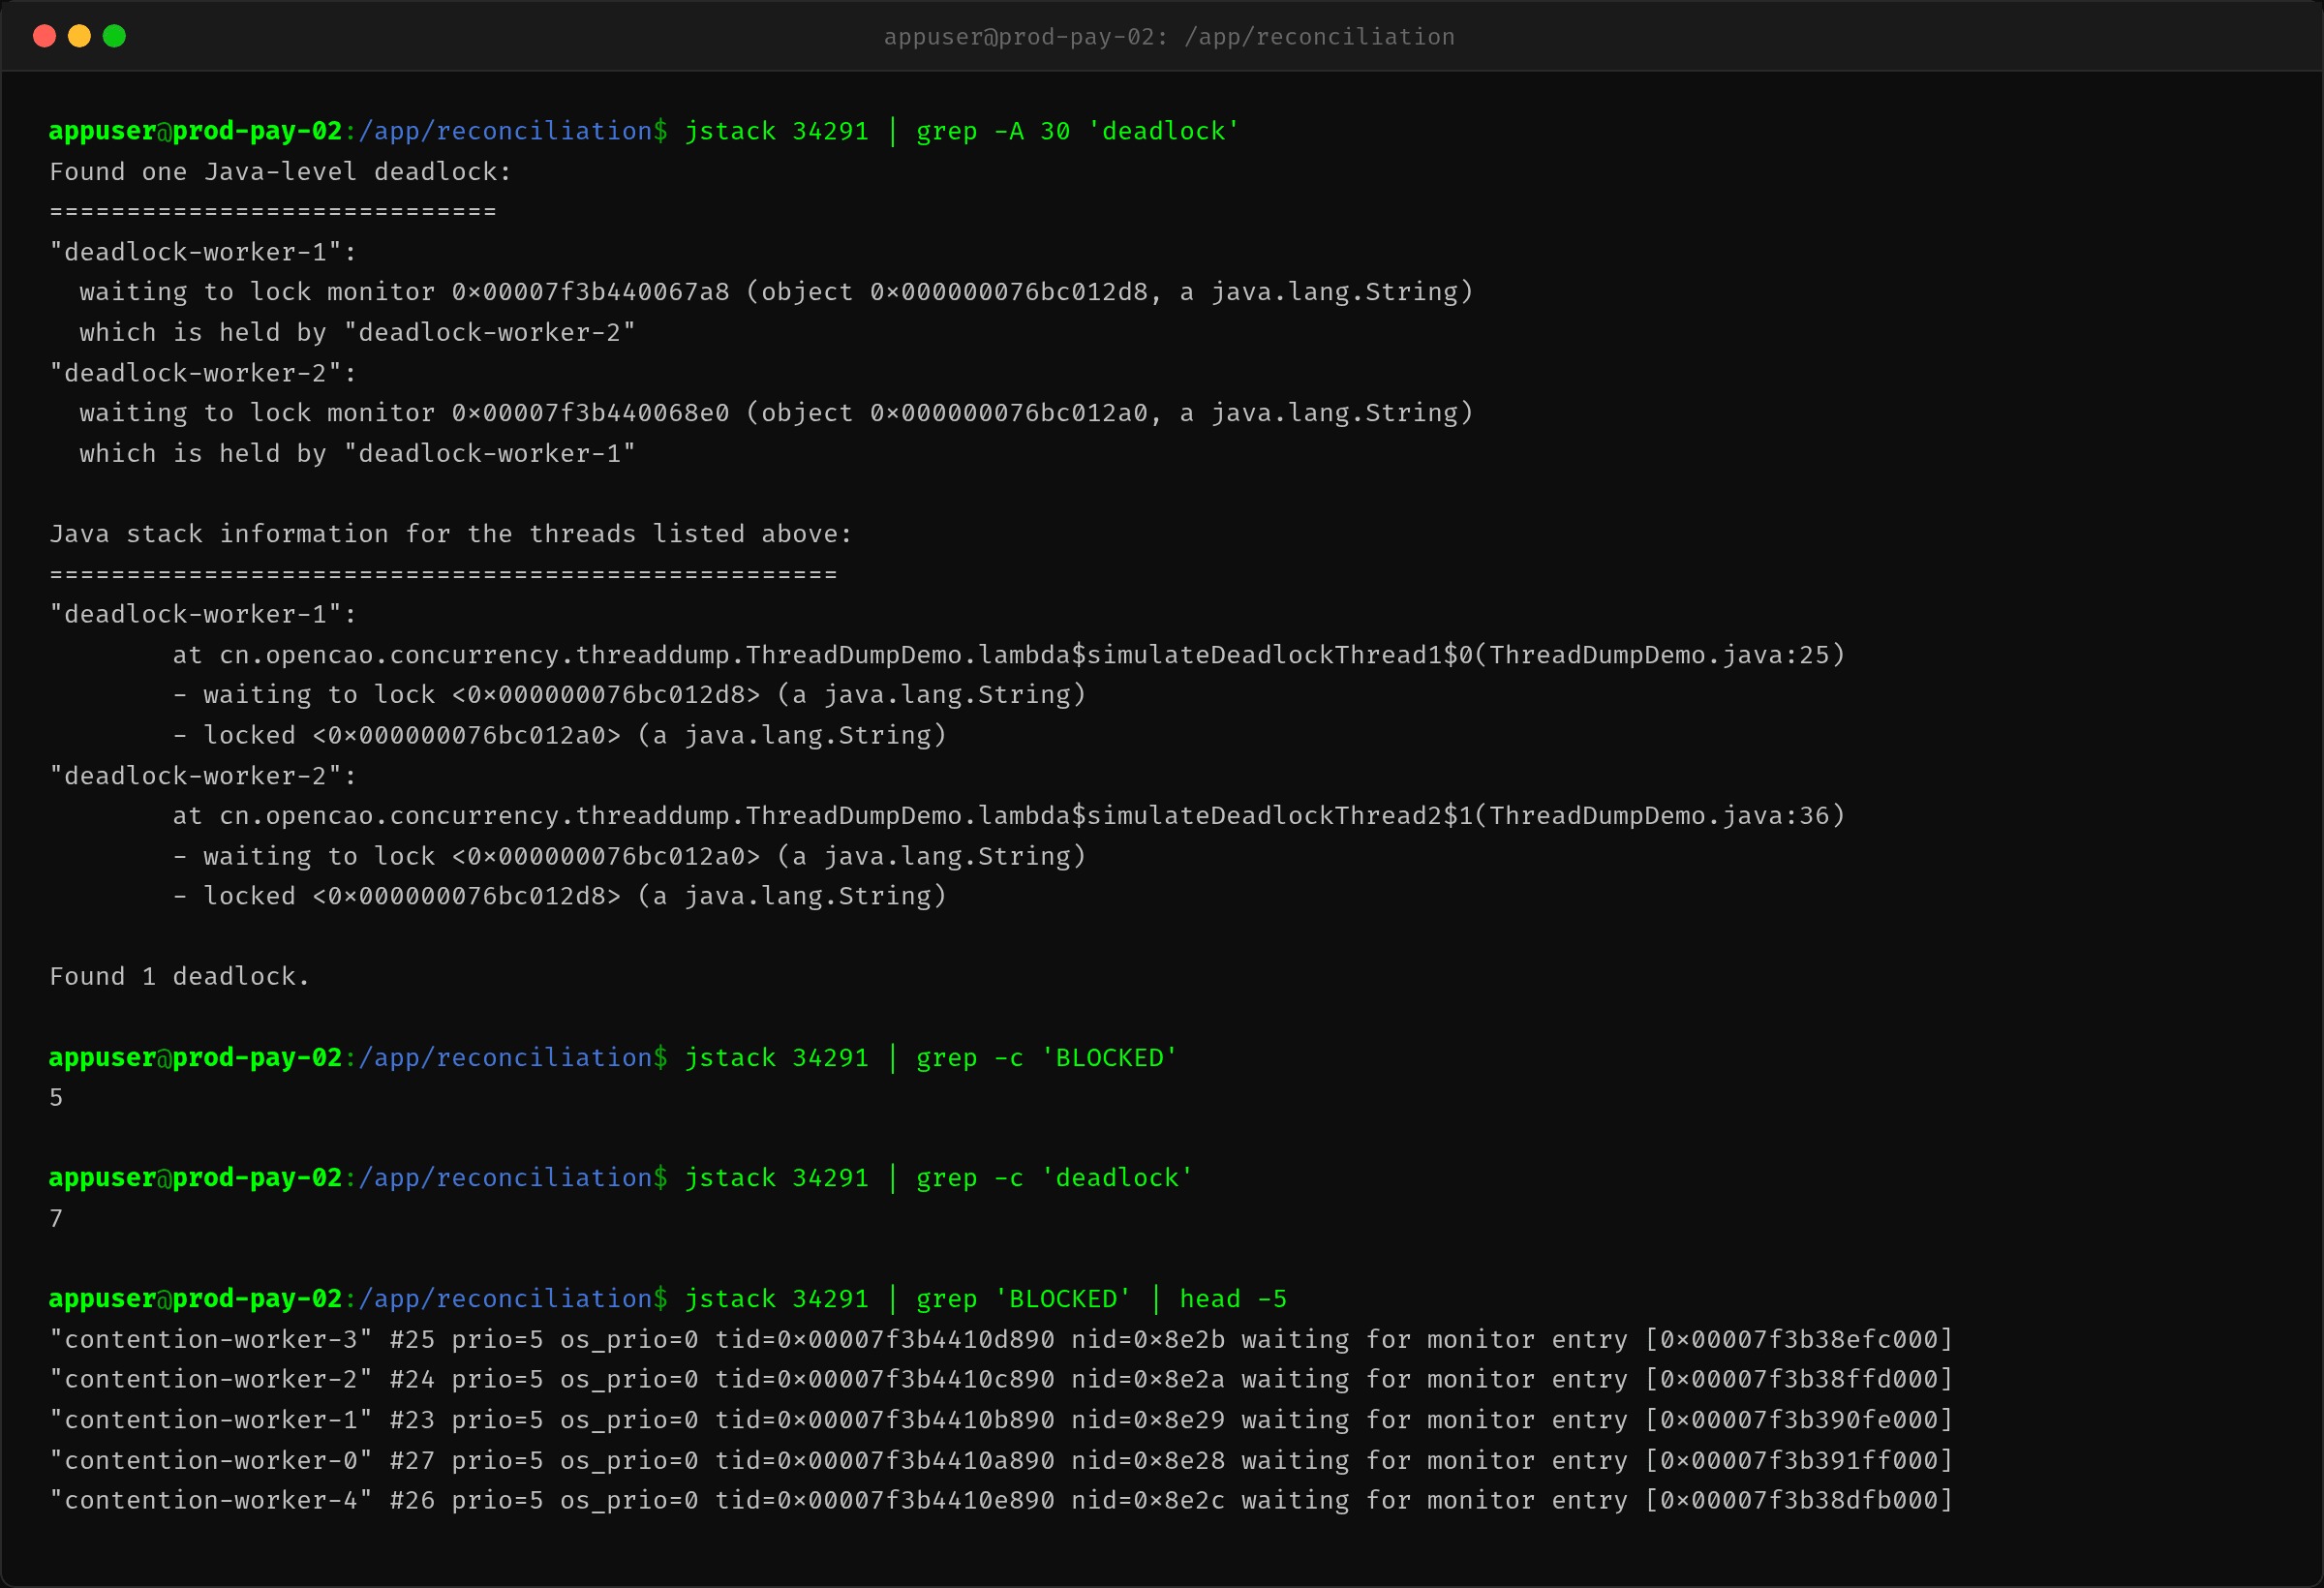This screenshot has width=2324, height=1588.
Task: Click stack address [0x00007f3b38efc000]
Action: [1799, 1339]
